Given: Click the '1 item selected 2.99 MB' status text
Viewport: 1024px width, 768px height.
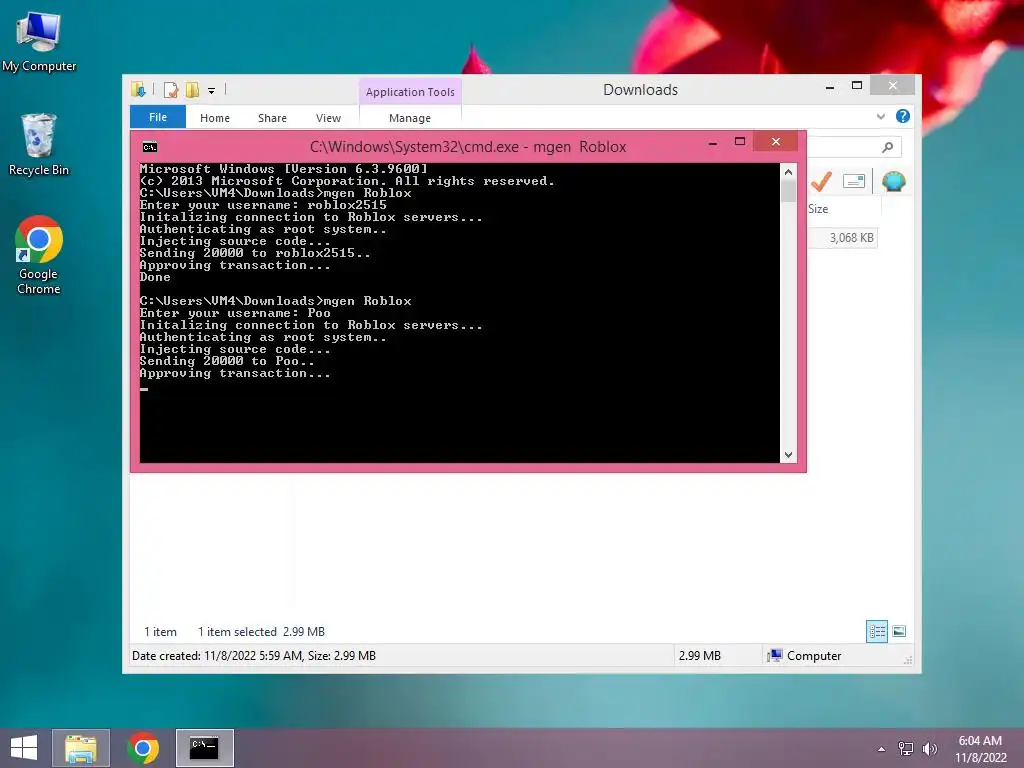Looking at the screenshot, I should (261, 632).
